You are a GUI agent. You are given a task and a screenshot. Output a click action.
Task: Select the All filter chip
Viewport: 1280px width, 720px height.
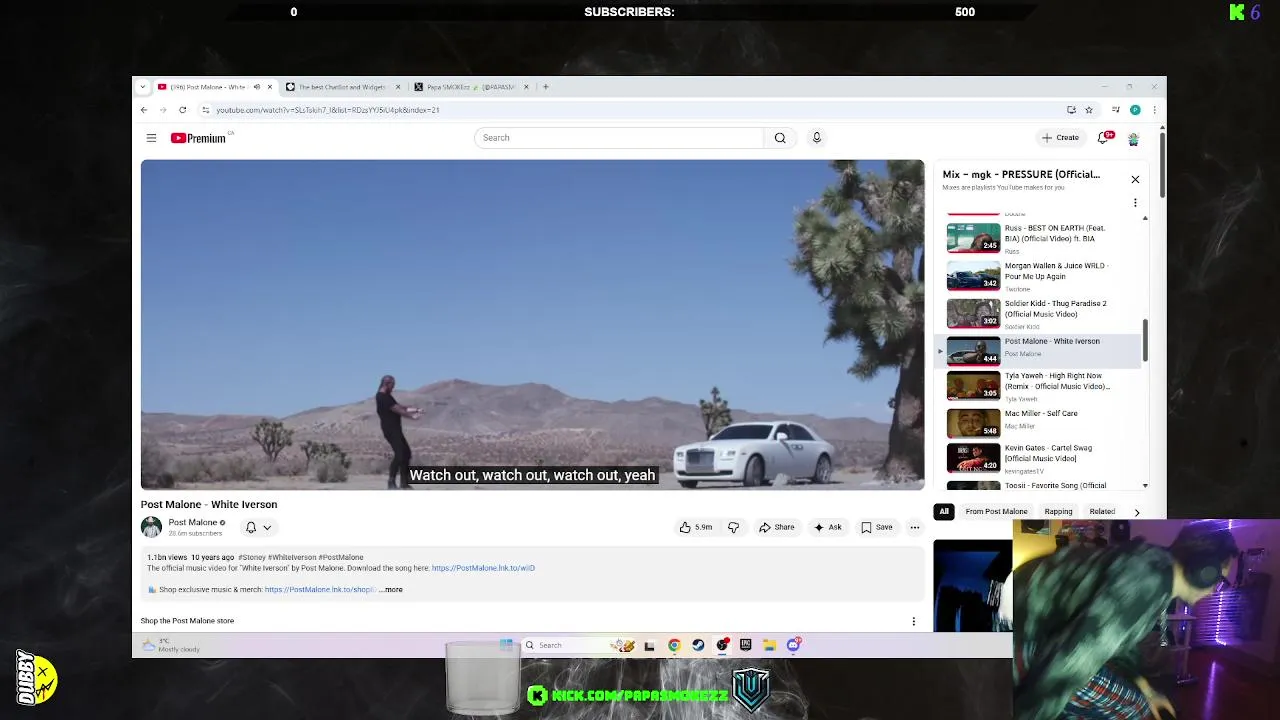pyautogui.click(x=943, y=512)
